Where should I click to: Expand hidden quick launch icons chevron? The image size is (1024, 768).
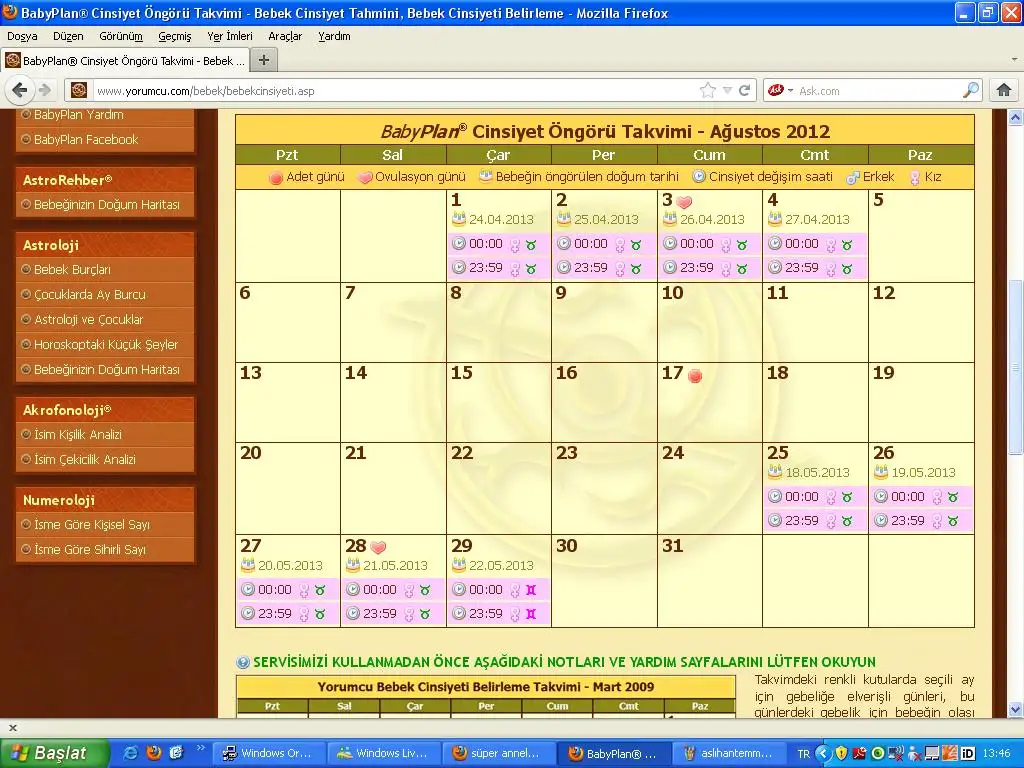click(200, 748)
